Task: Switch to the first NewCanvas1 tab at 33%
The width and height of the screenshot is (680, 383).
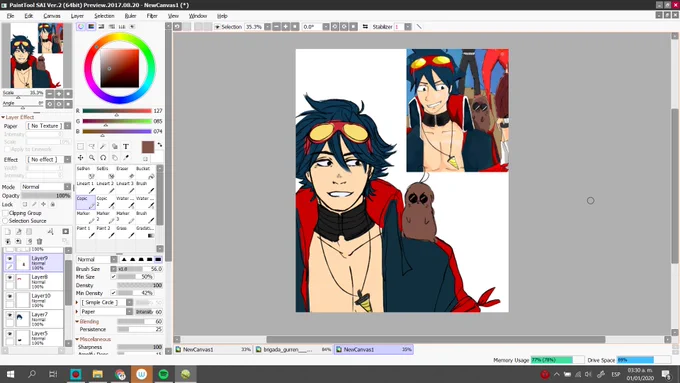Action: [213, 349]
